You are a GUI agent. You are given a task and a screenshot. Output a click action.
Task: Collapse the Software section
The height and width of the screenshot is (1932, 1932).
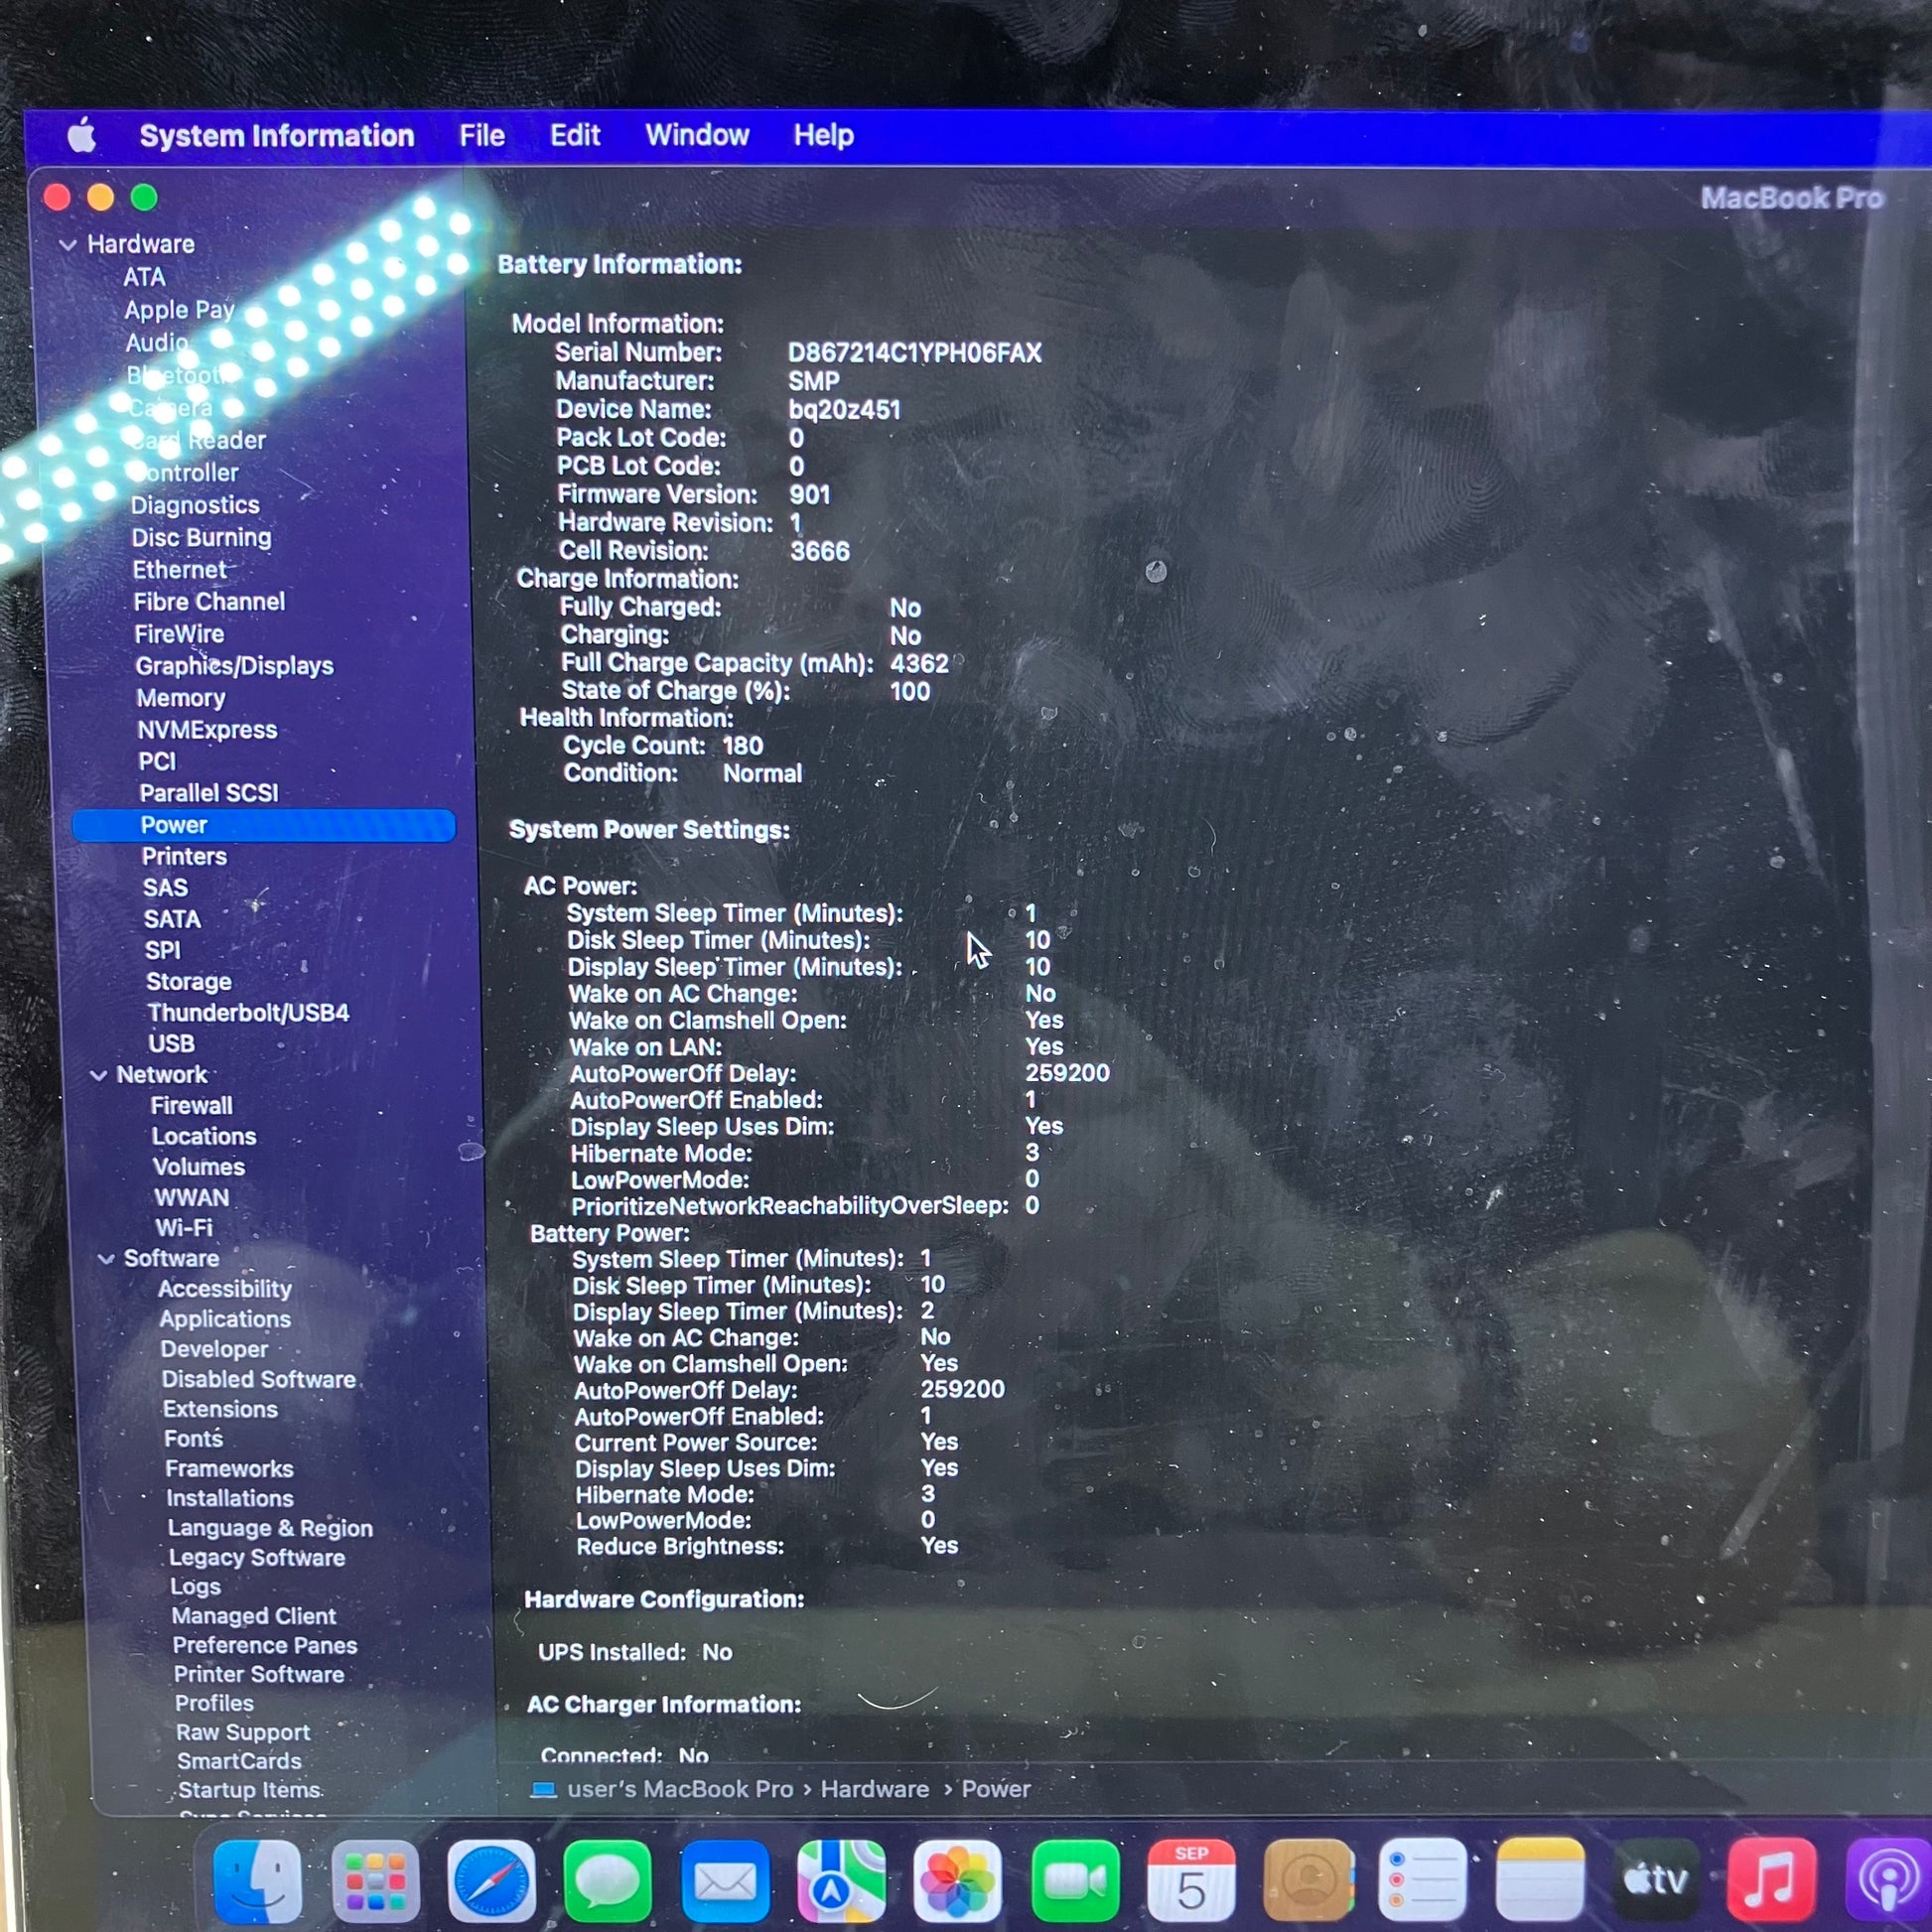(106, 1259)
